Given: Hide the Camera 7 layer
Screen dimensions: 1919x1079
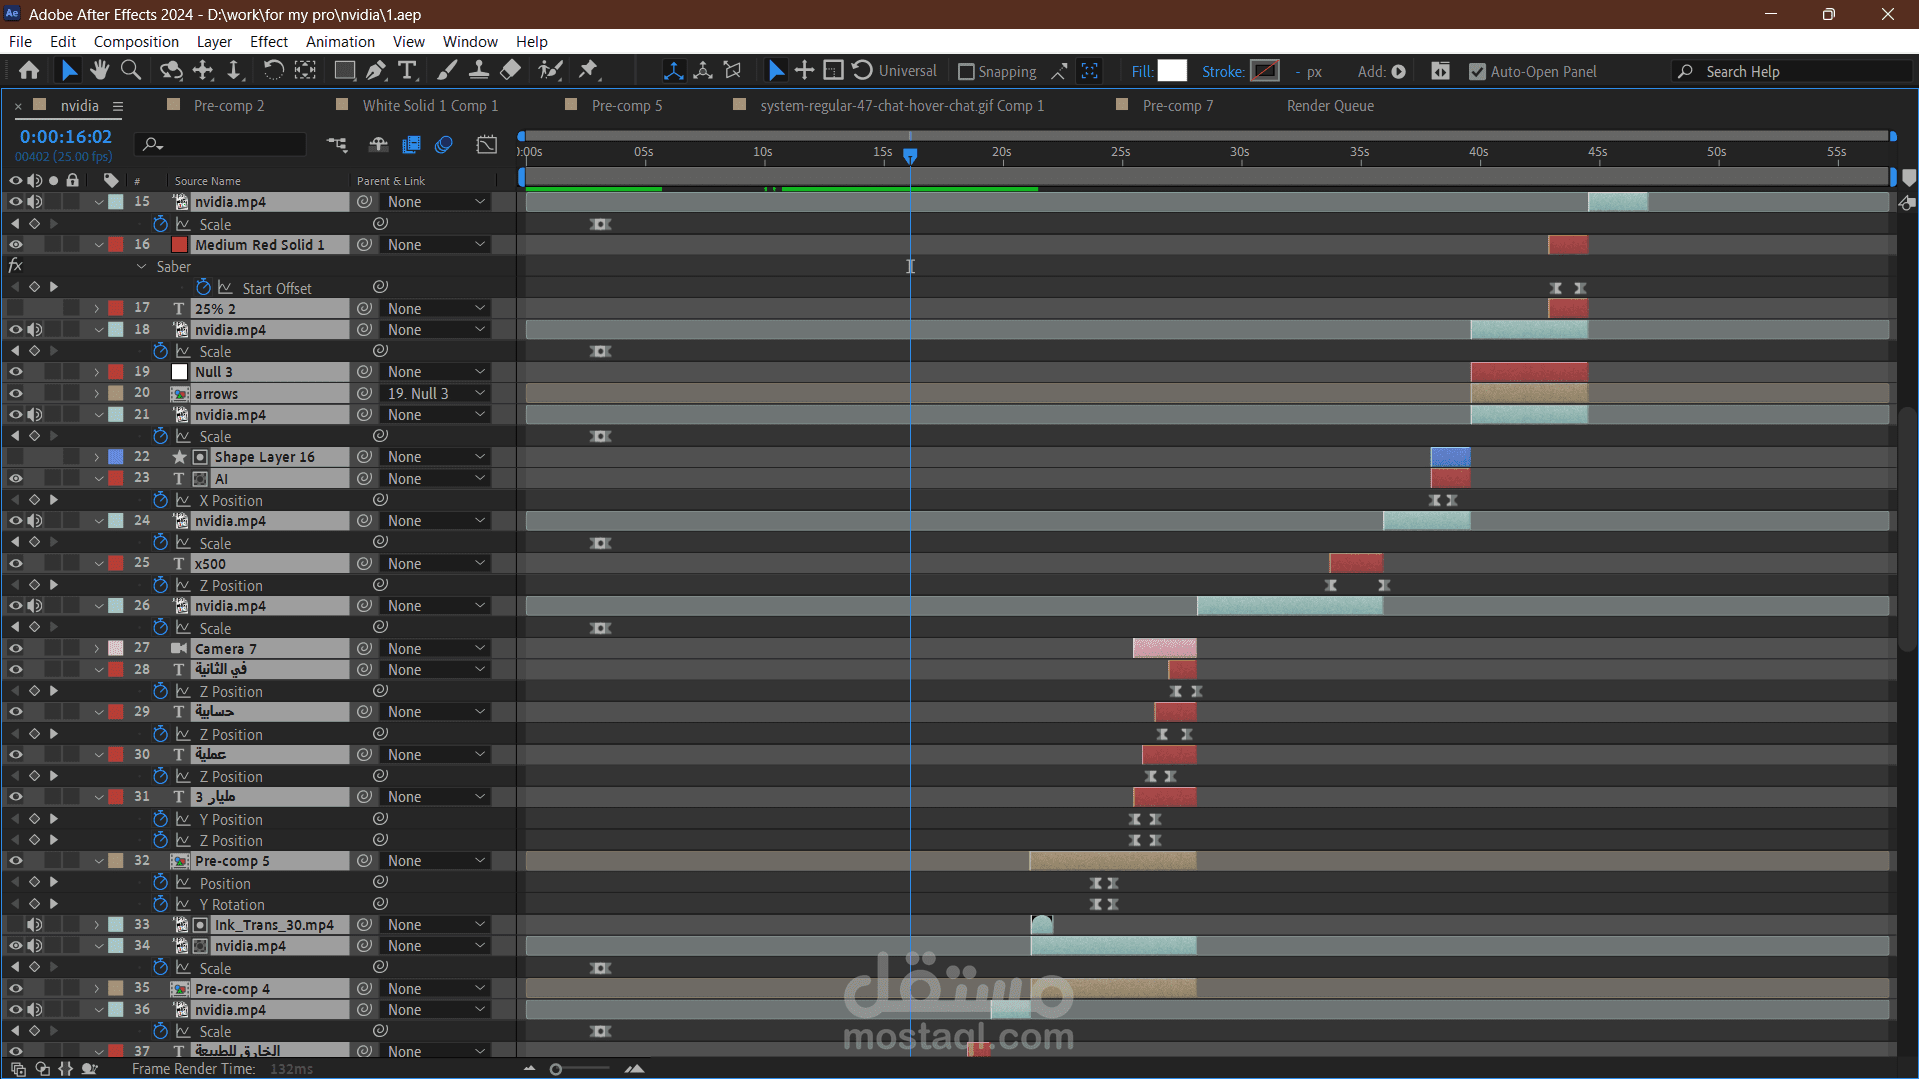Looking at the screenshot, I should (x=16, y=648).
